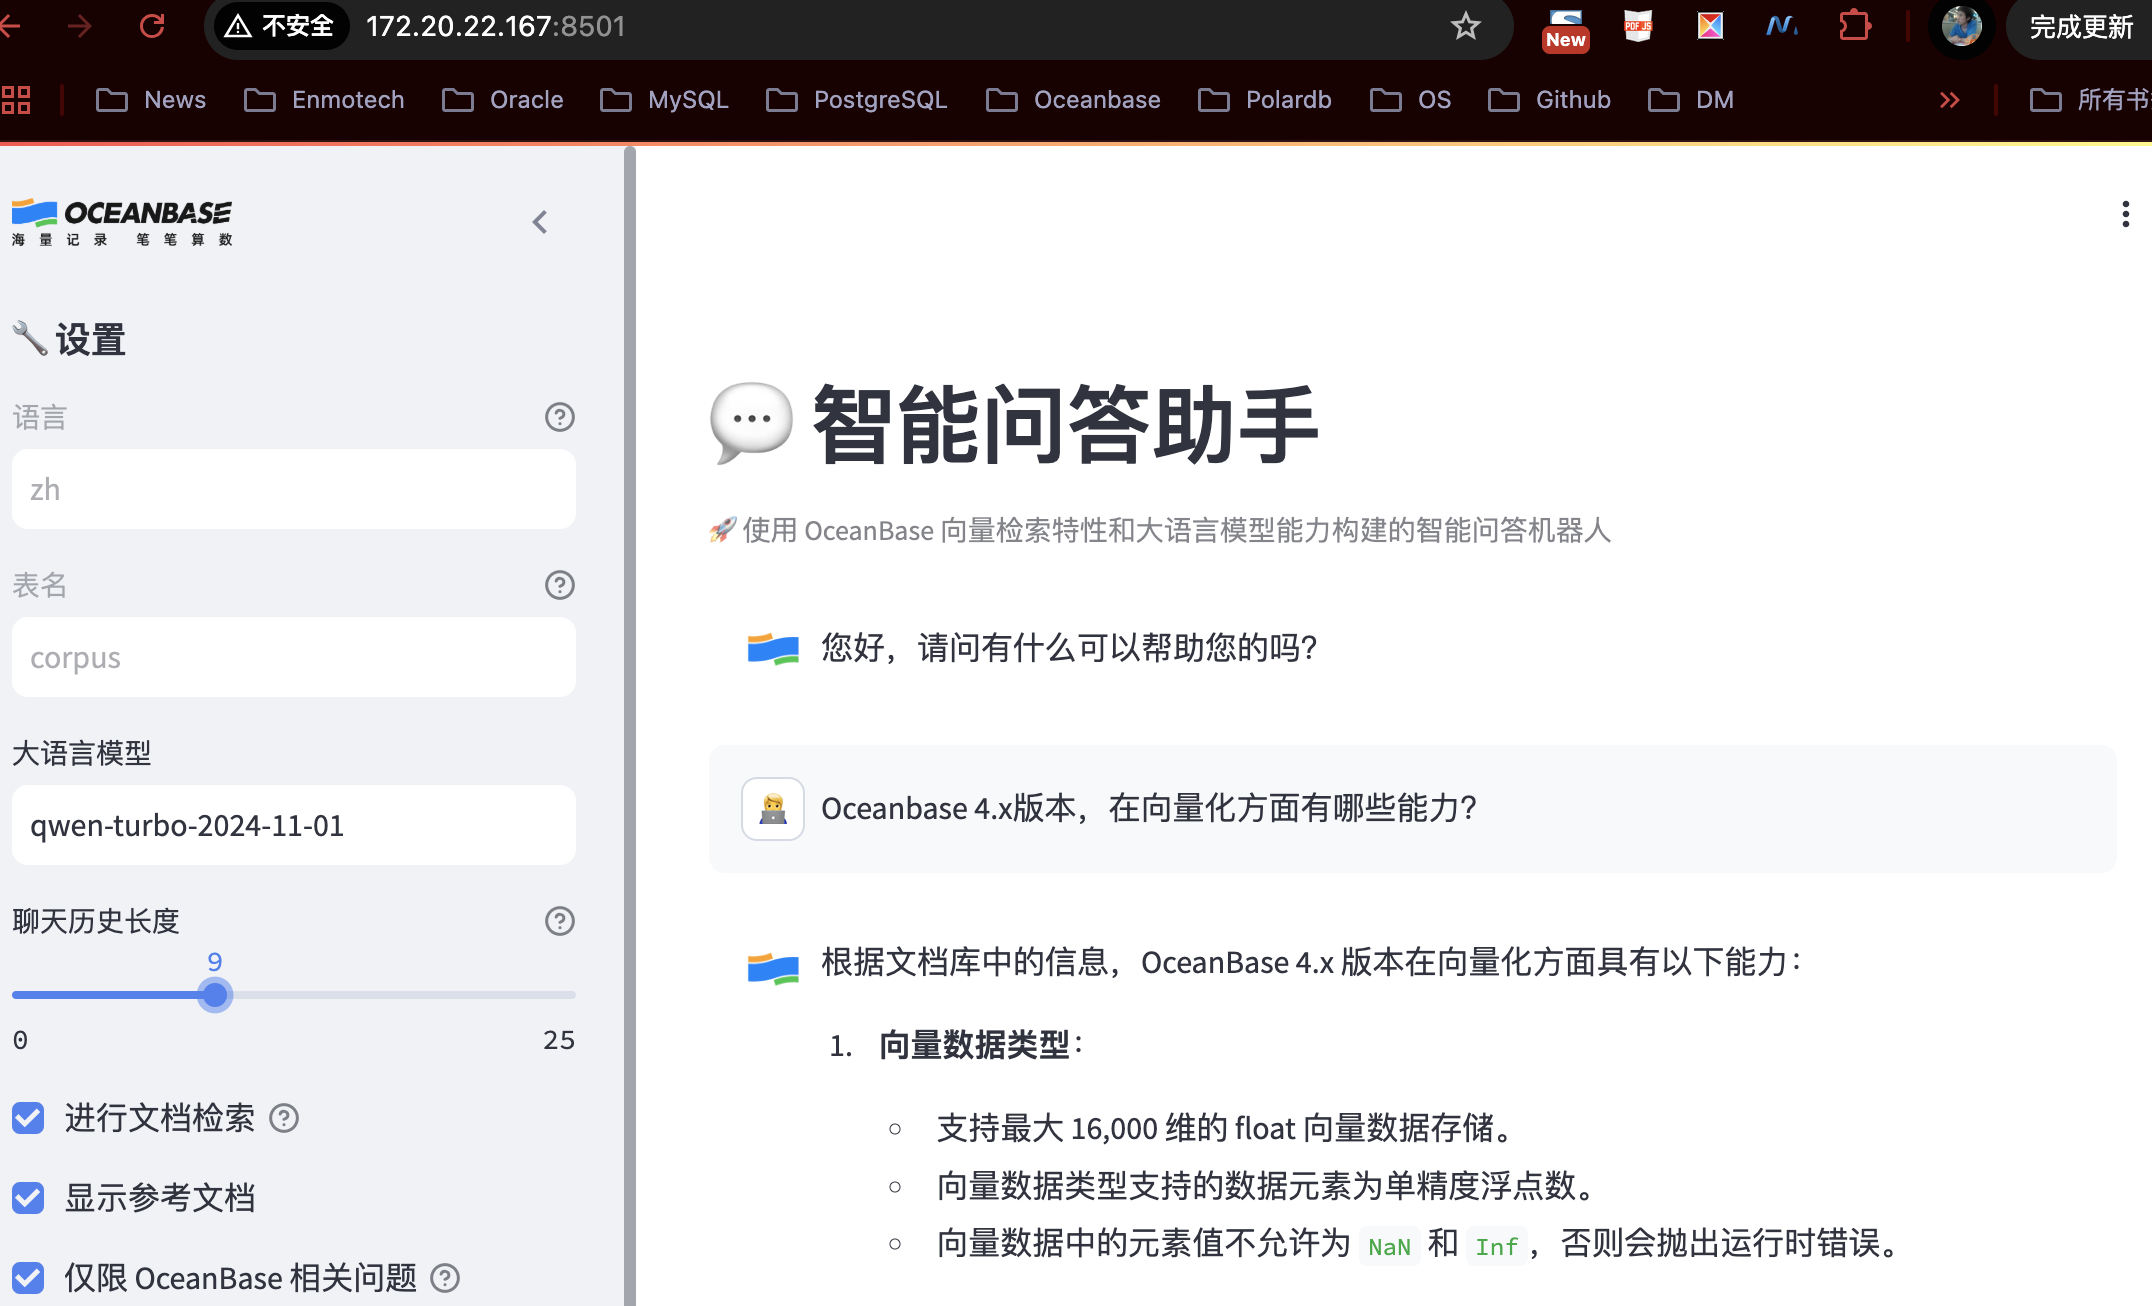
Task: Open the 大语言模型 qwen-turbo dropdown
Action: (293, 825)
